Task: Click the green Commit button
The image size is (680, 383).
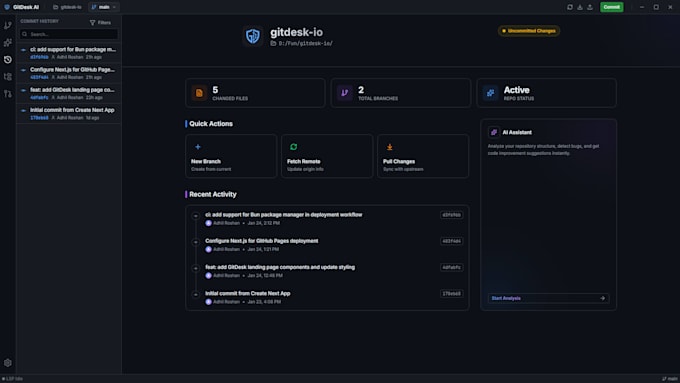Action: click(611, 7)
